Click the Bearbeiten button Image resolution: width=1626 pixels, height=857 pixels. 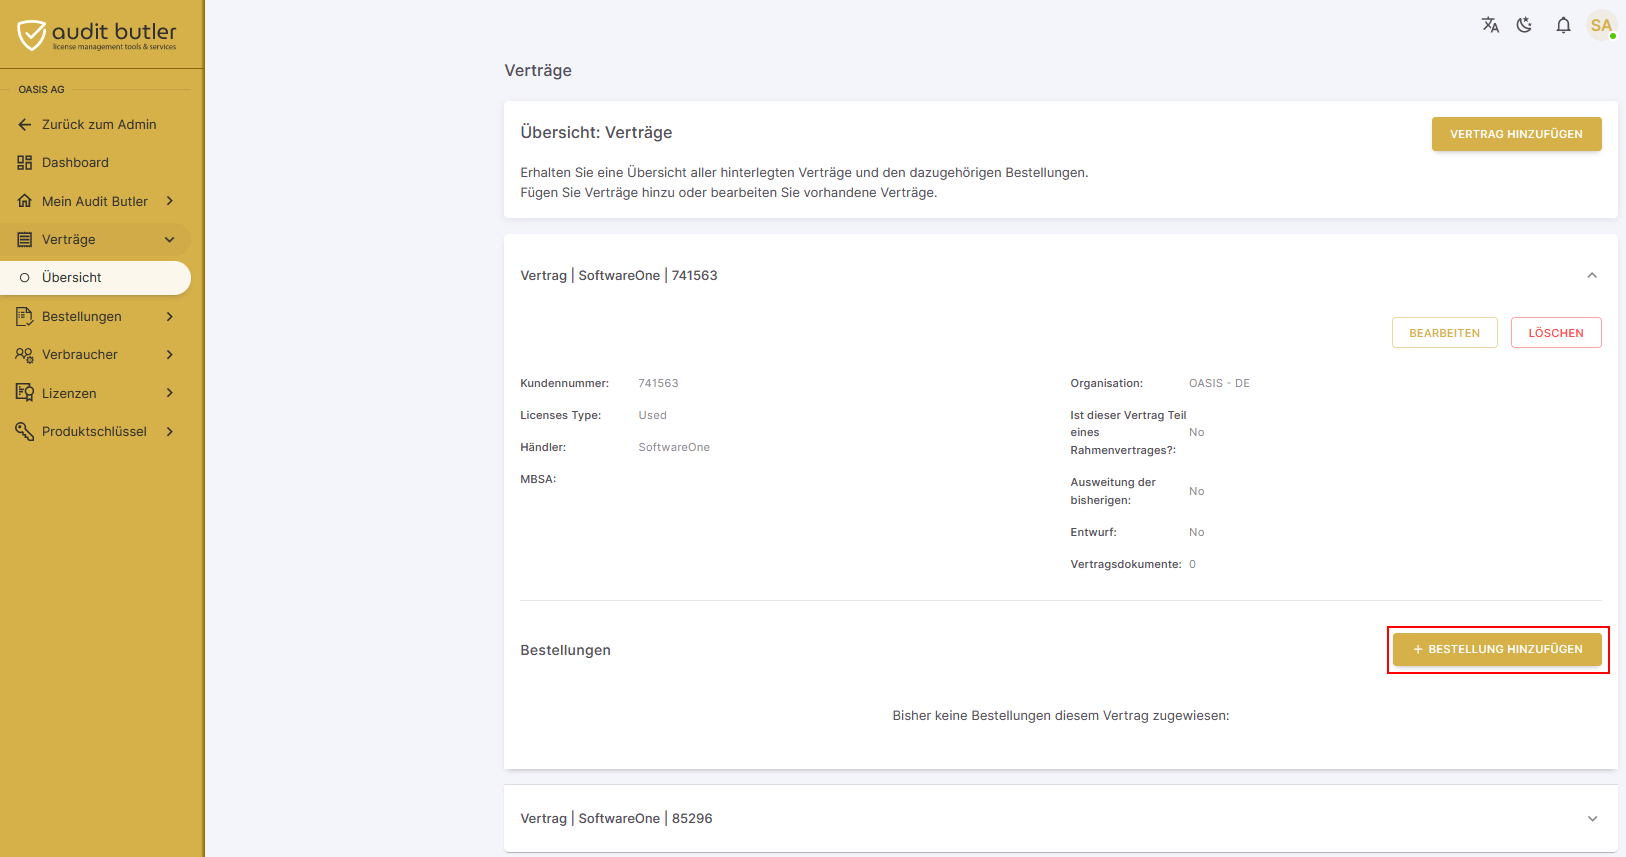(x=1444, y=333)
